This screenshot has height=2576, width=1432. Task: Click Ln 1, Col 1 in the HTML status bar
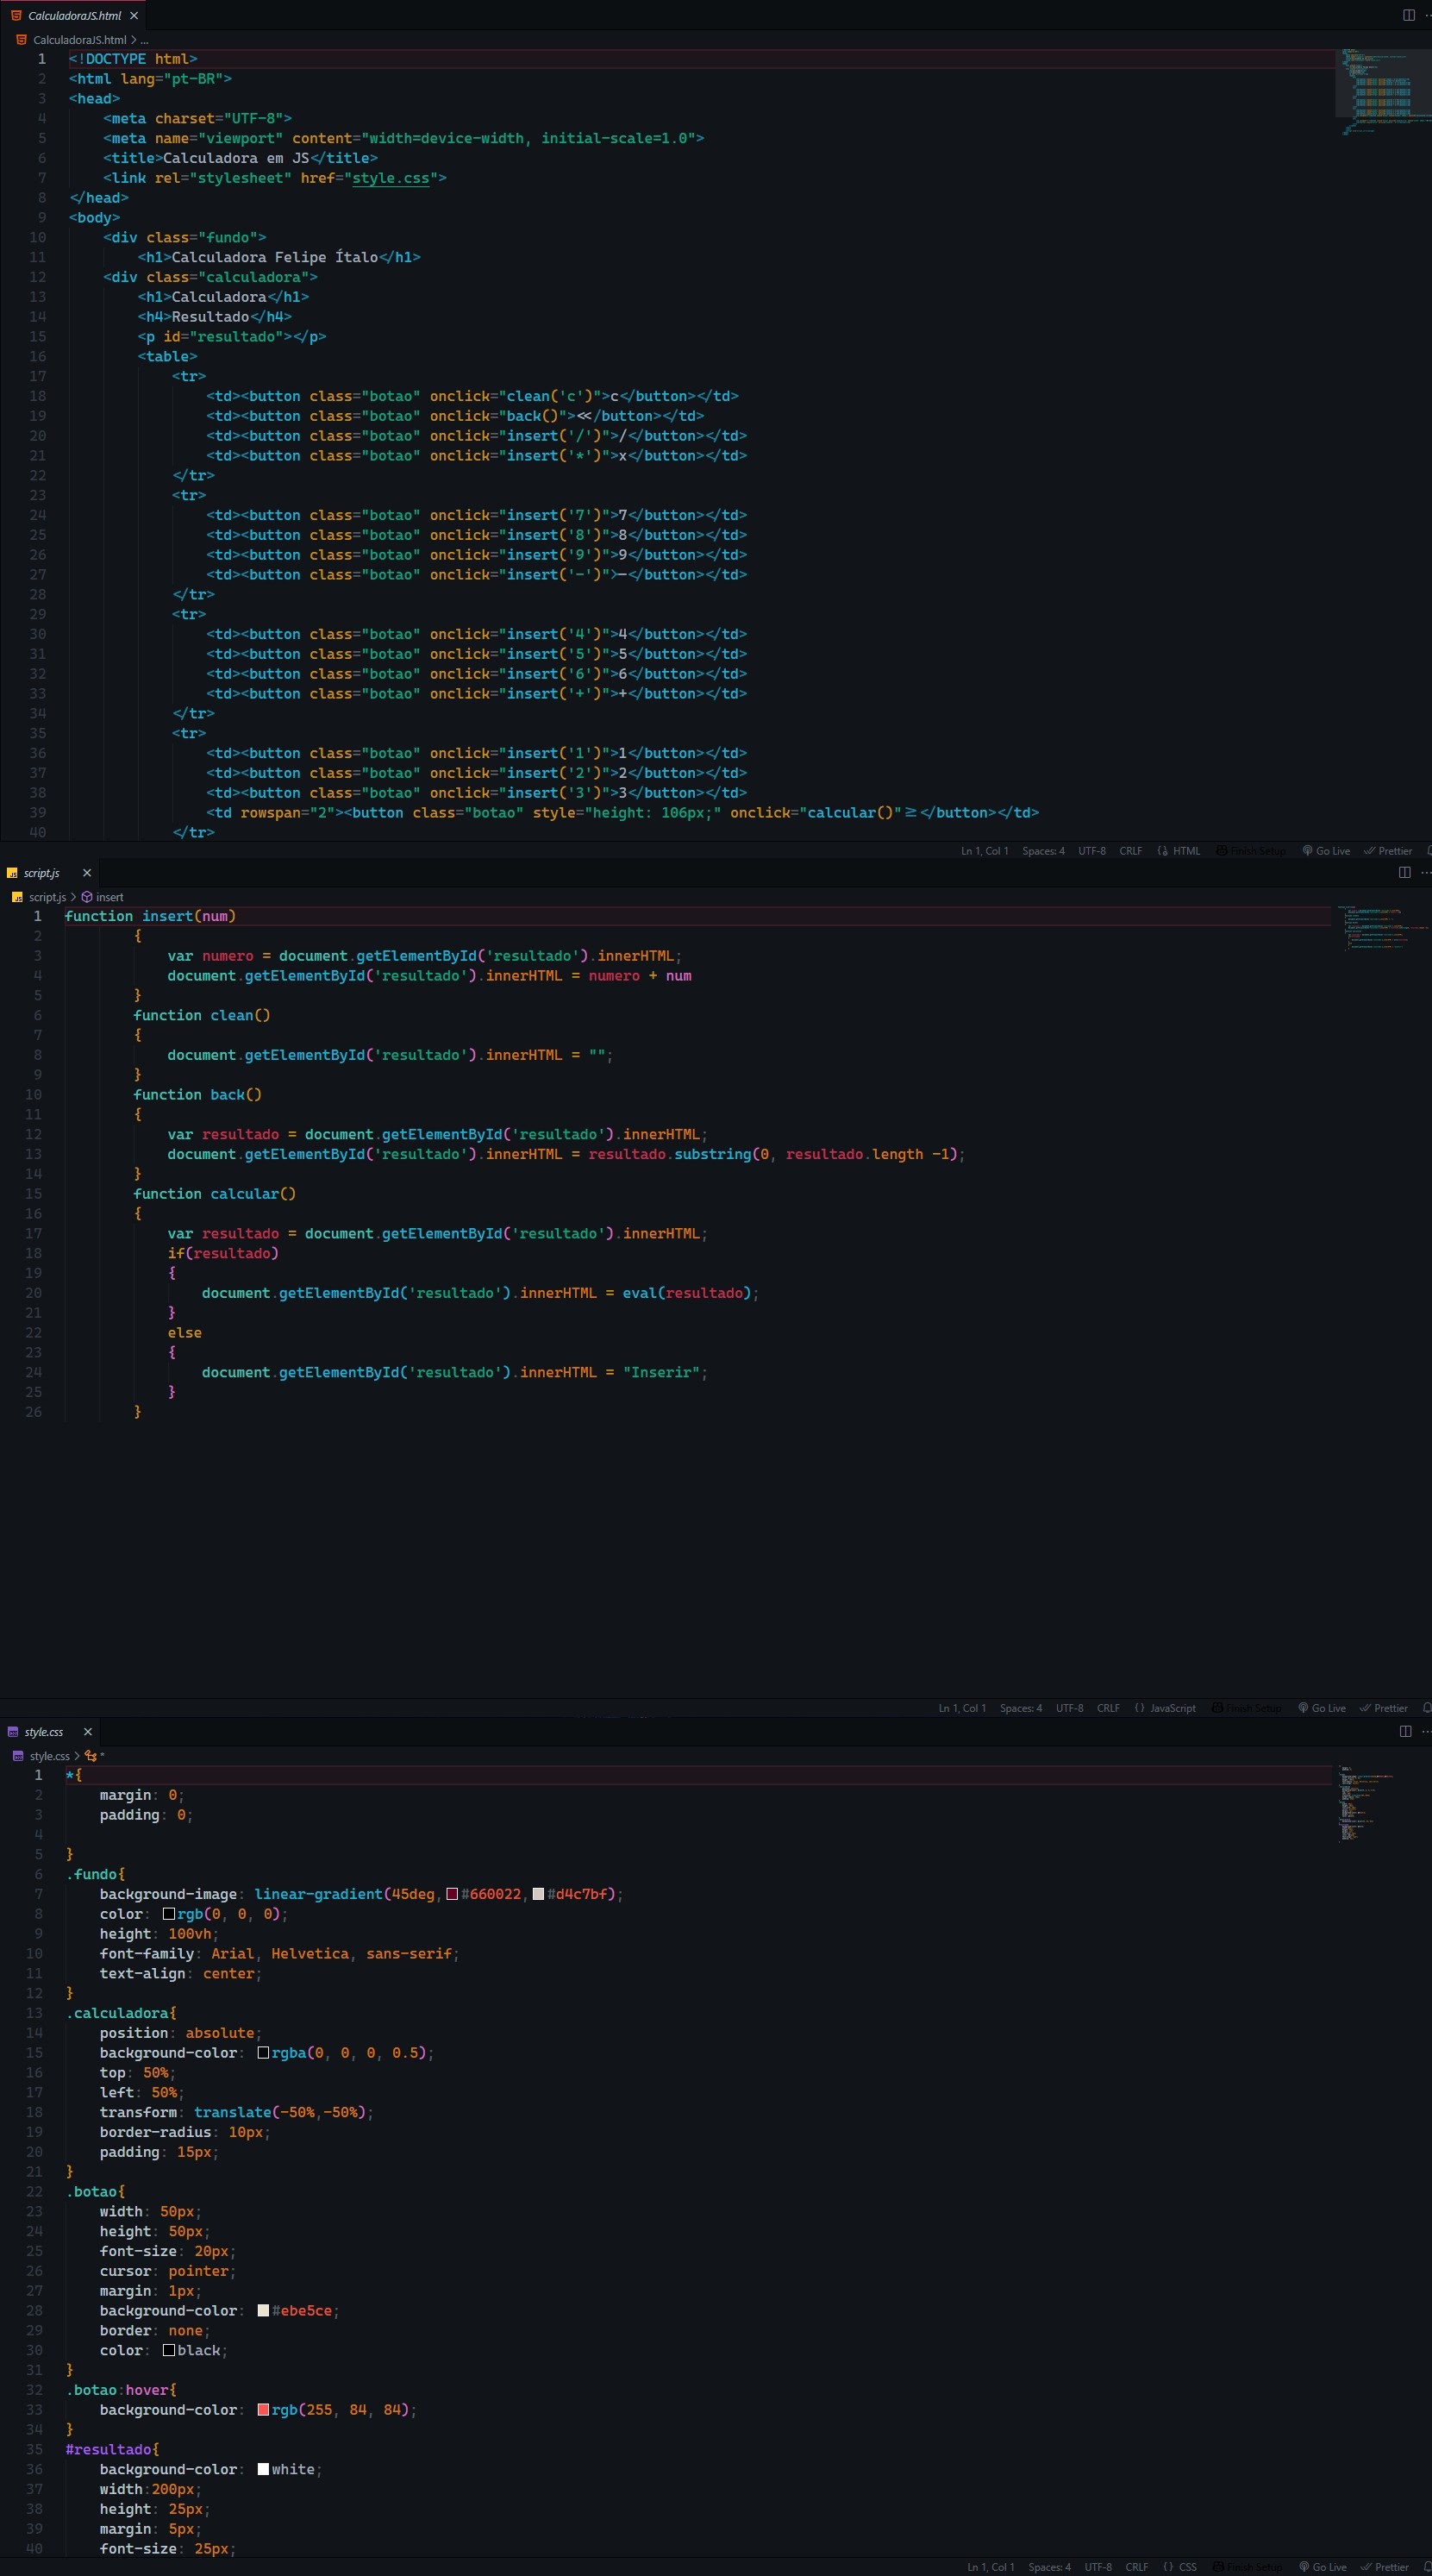coord(984,851)
